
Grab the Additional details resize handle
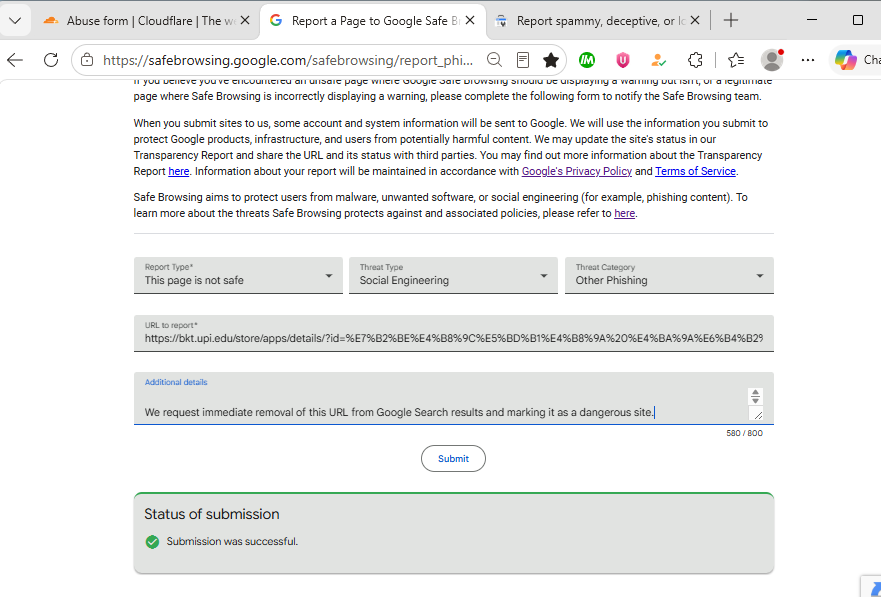click(x=757, y=414)
